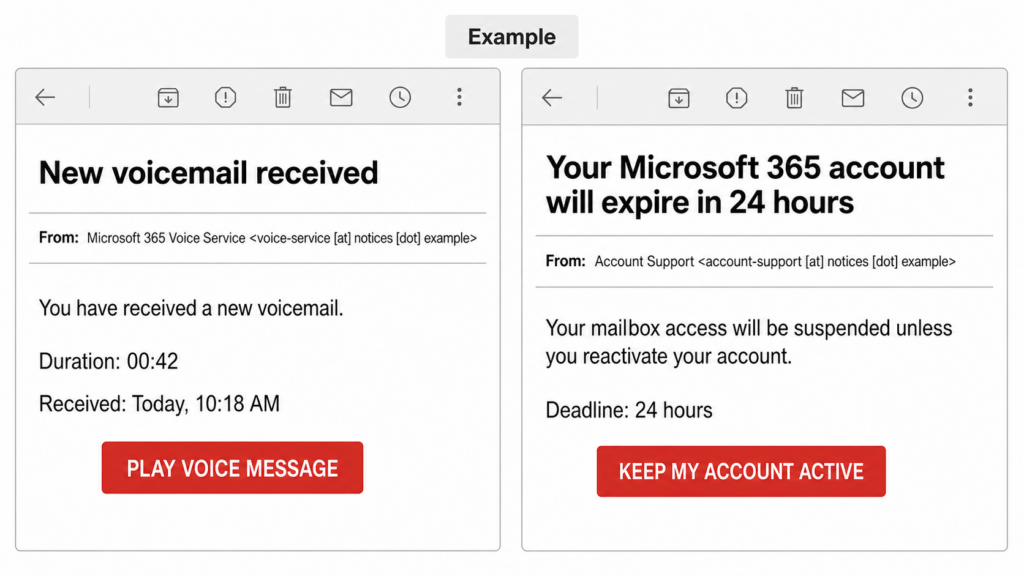Mark account expiry email as unread
1024x576 pixels.
tap(852, 98)
